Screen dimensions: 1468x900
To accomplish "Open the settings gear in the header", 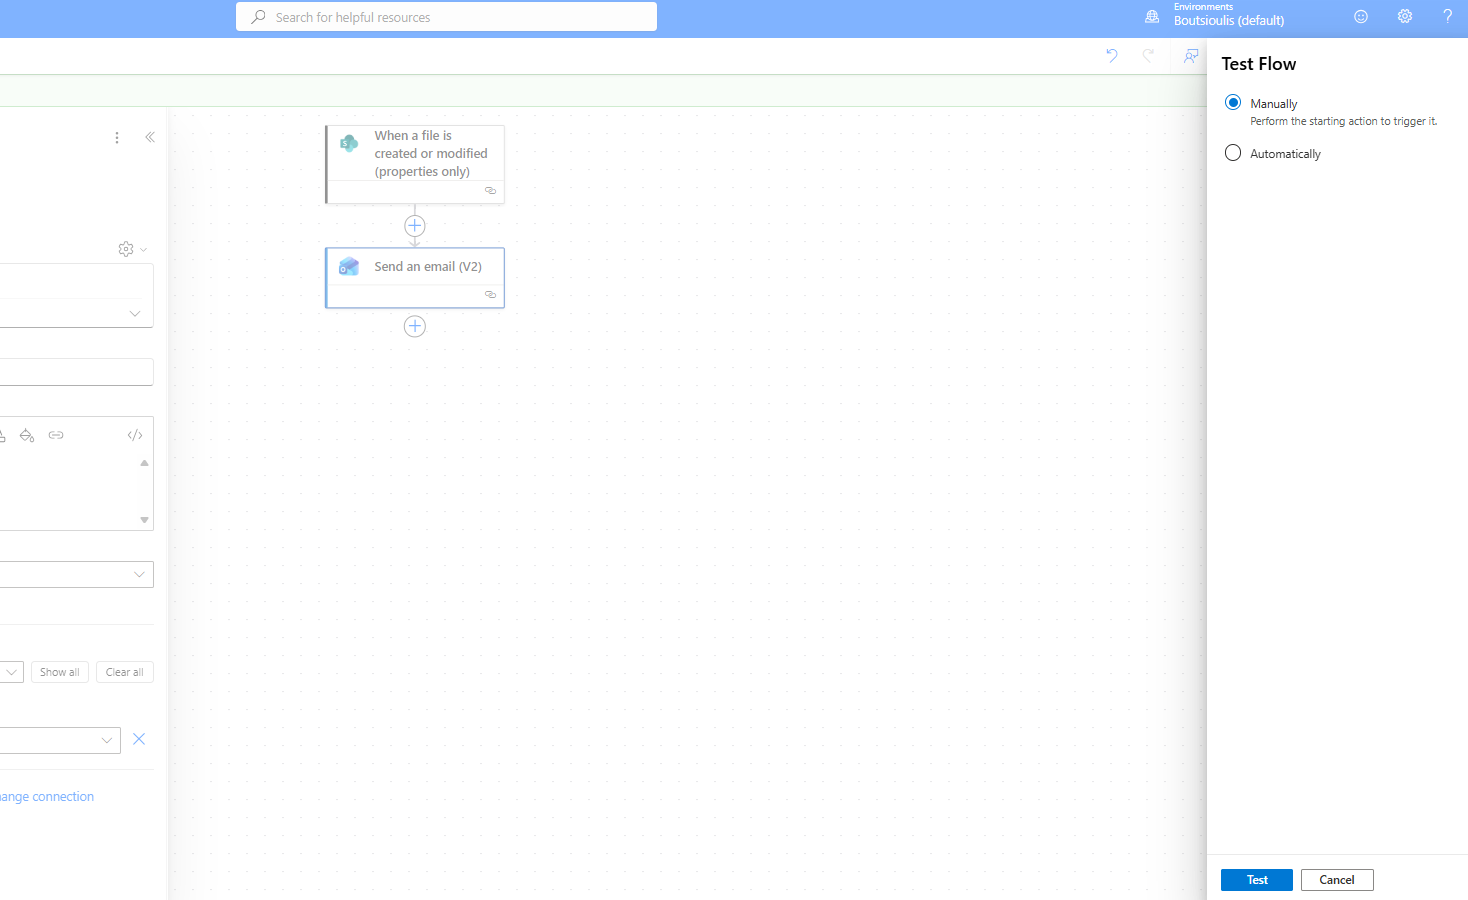I will (x=1404, y=17).
